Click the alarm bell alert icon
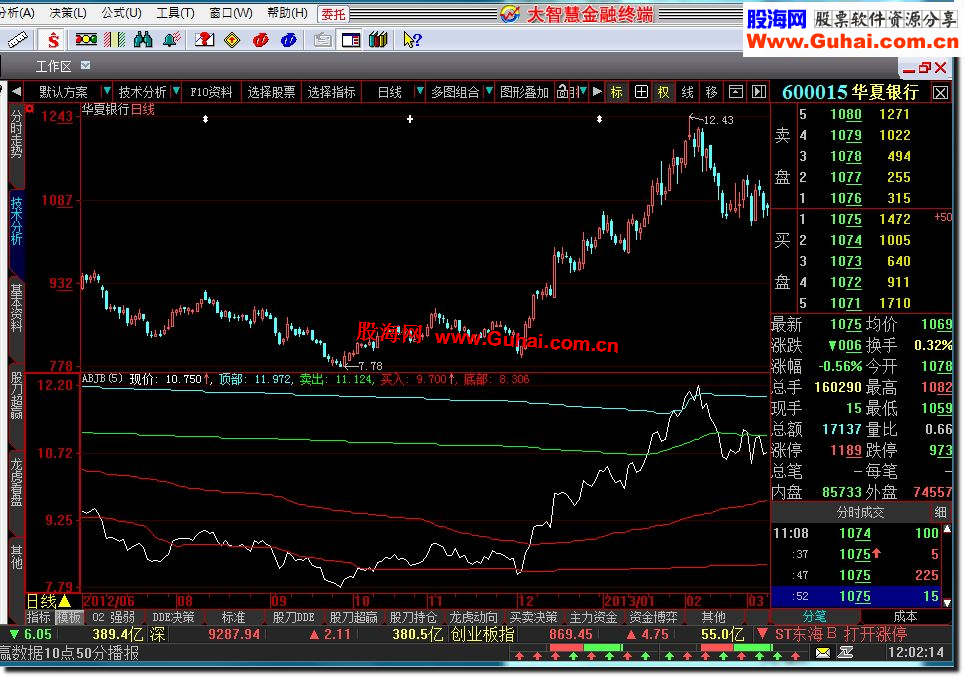Screen dimensions: 965x677 172,40
